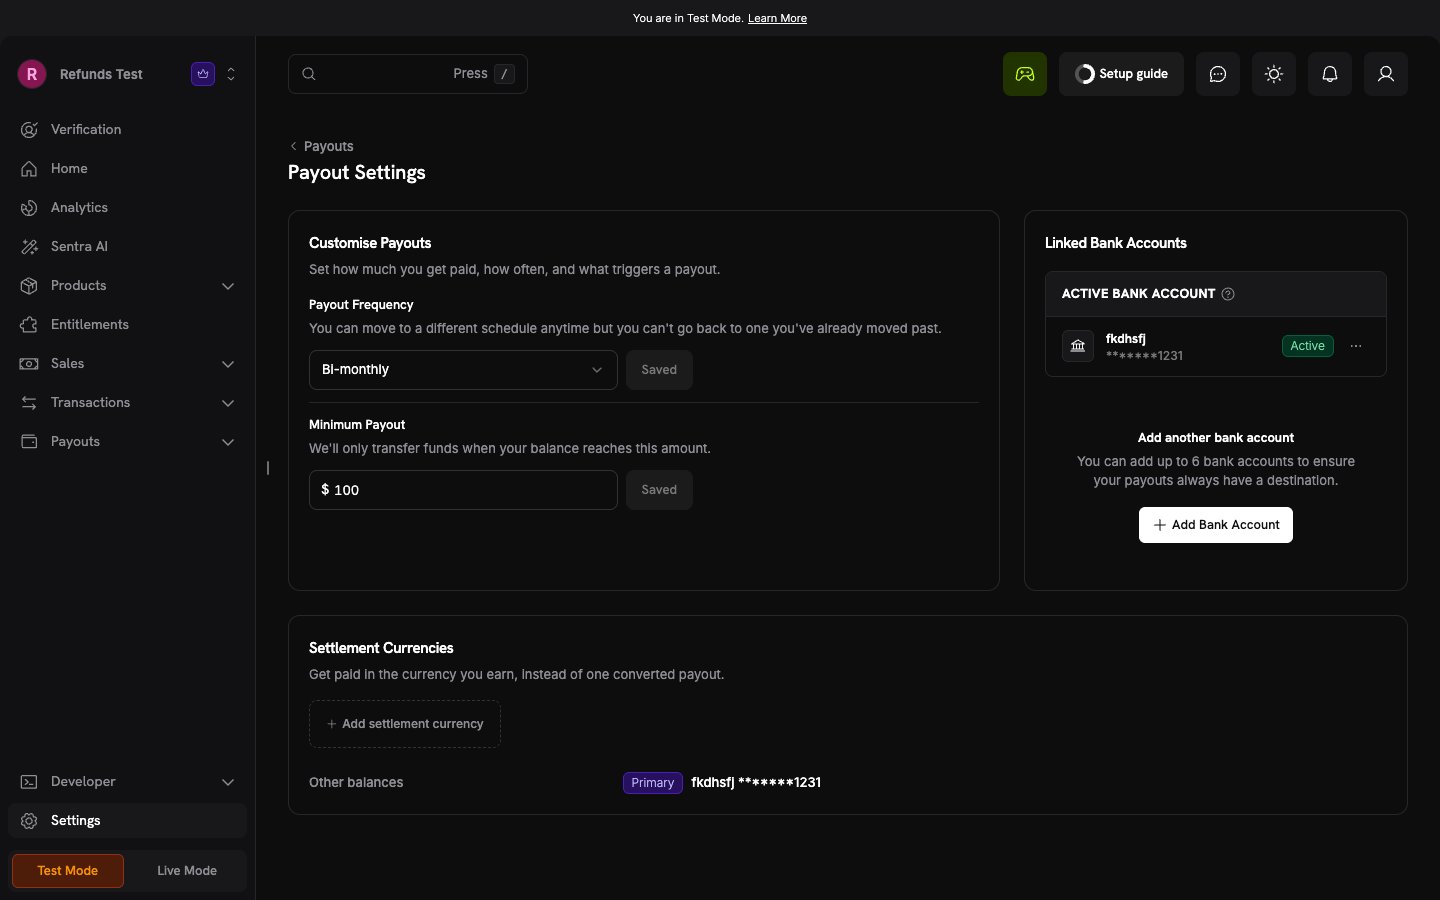Click the Setup guide button
Screen dimensions: 1440x900
click(1121, 74)
